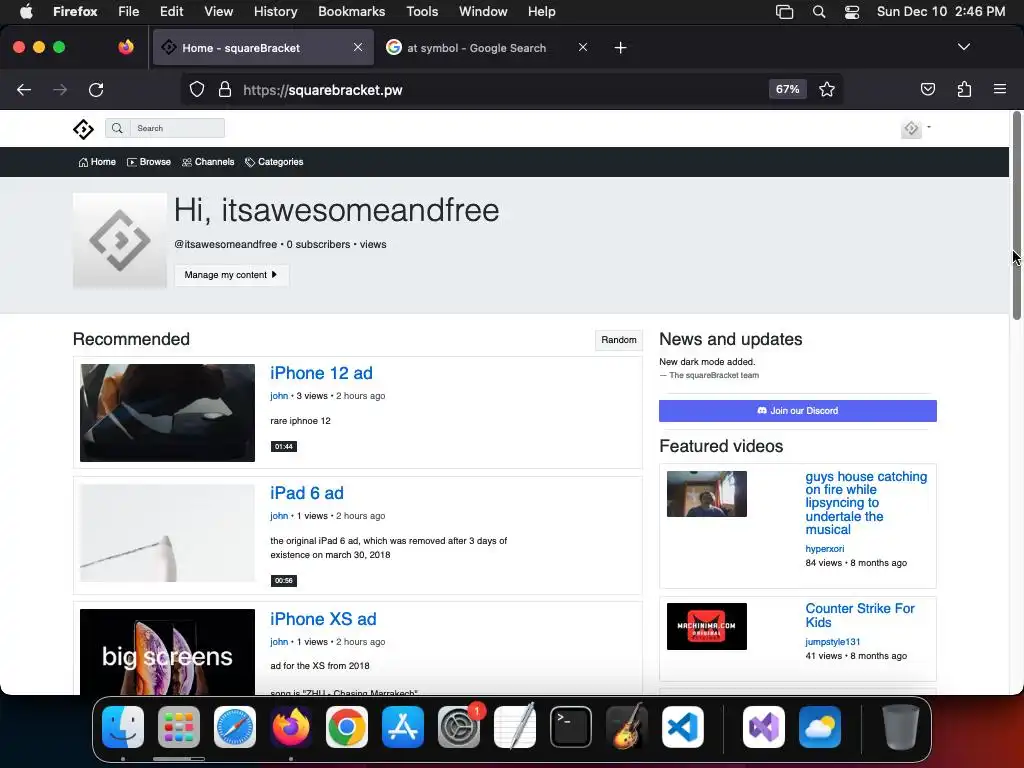Expand 'Manage my content' button
Image resolution: width=1024 pixels, height=768 pixels.
(x=231, y=275)
